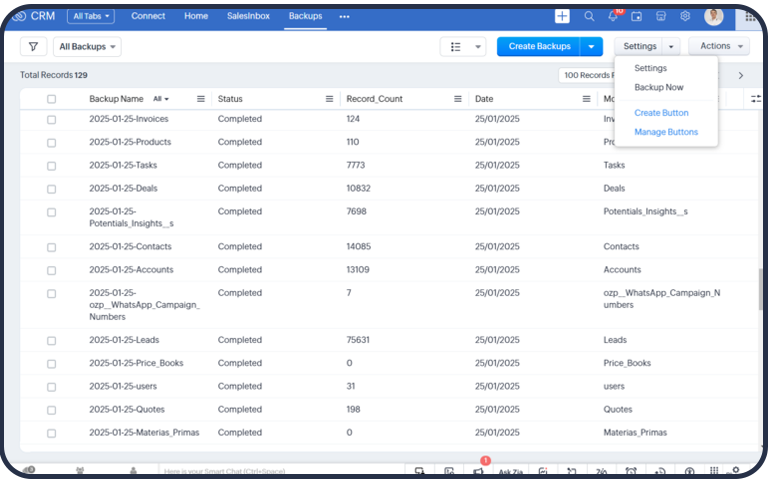Select the 2025-01-25-Invoices checkbox

[x=51, y=120]
